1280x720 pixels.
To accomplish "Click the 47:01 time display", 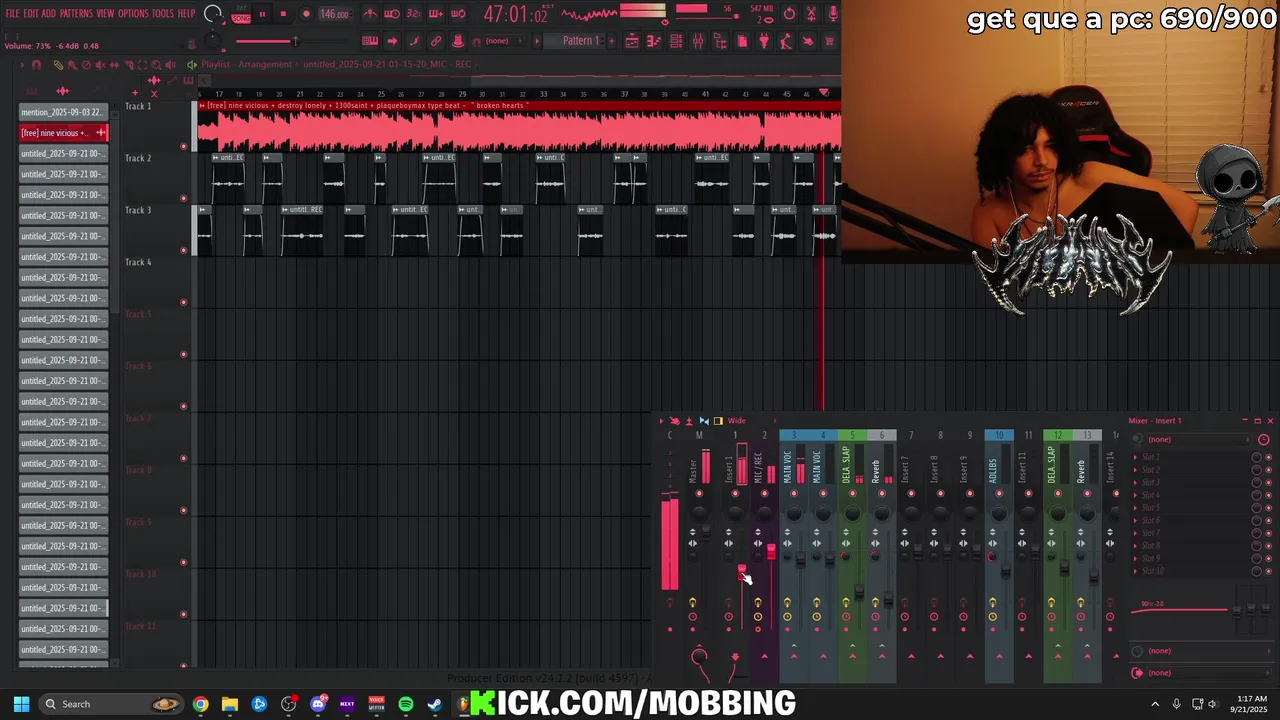I will click(x=515, y=14).
